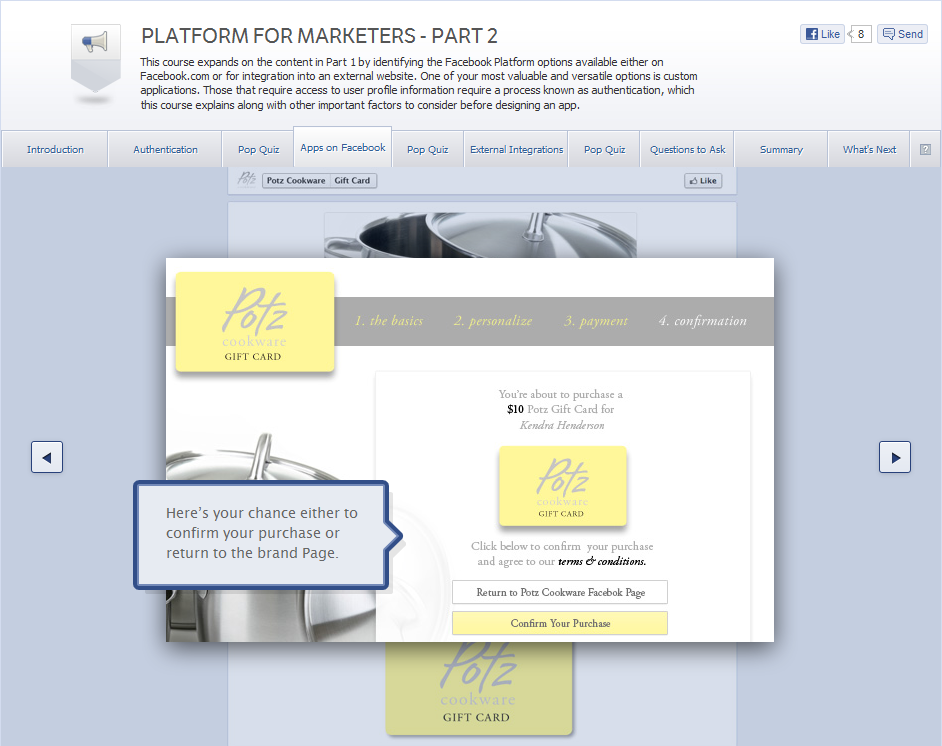Click Return to Potz Cookware Facebook Page
Viewport: 942px width, 746px height.
(560, 592)
